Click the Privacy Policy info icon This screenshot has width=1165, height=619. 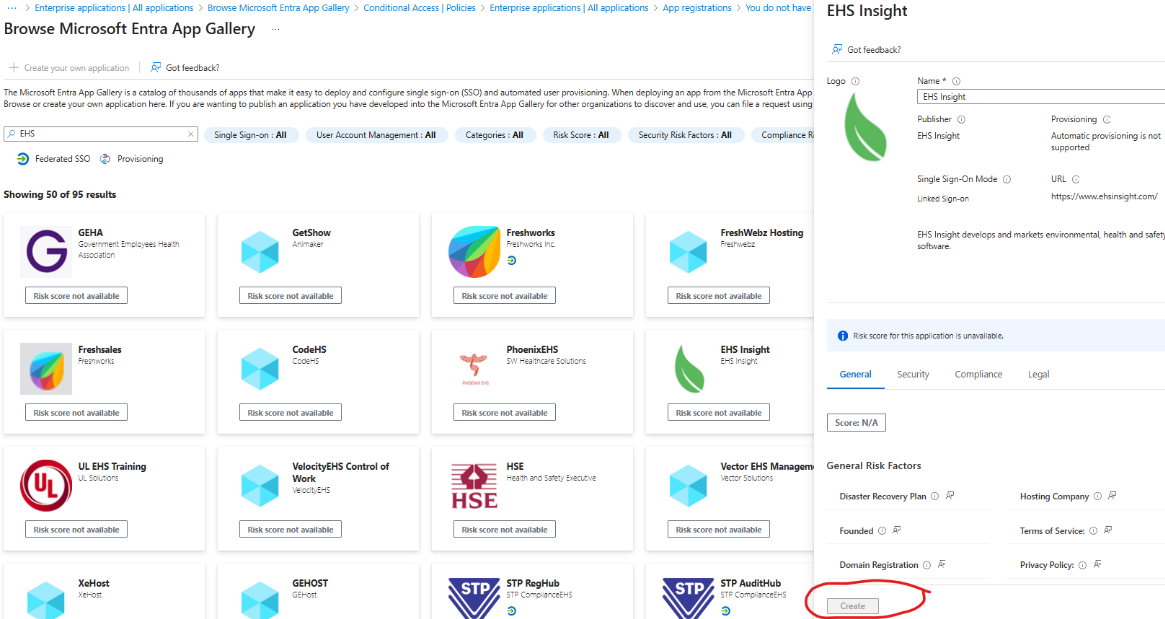click(x=1083, y=565)
